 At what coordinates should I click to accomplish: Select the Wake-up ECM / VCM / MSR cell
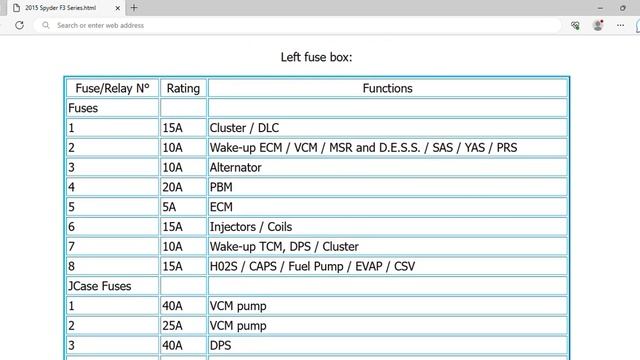(387, 147)
